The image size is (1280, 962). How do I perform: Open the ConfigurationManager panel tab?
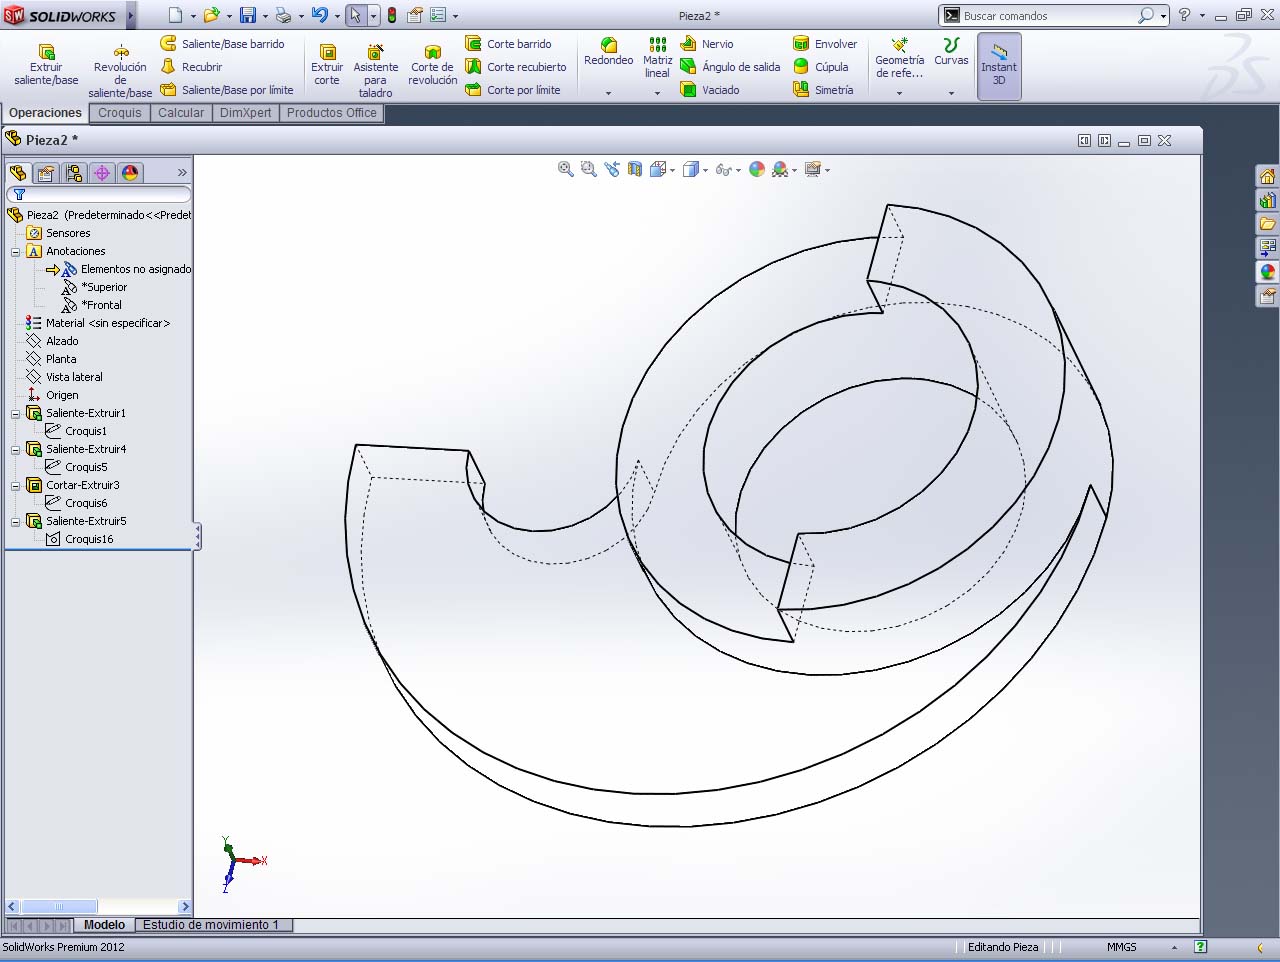[74, 173]
